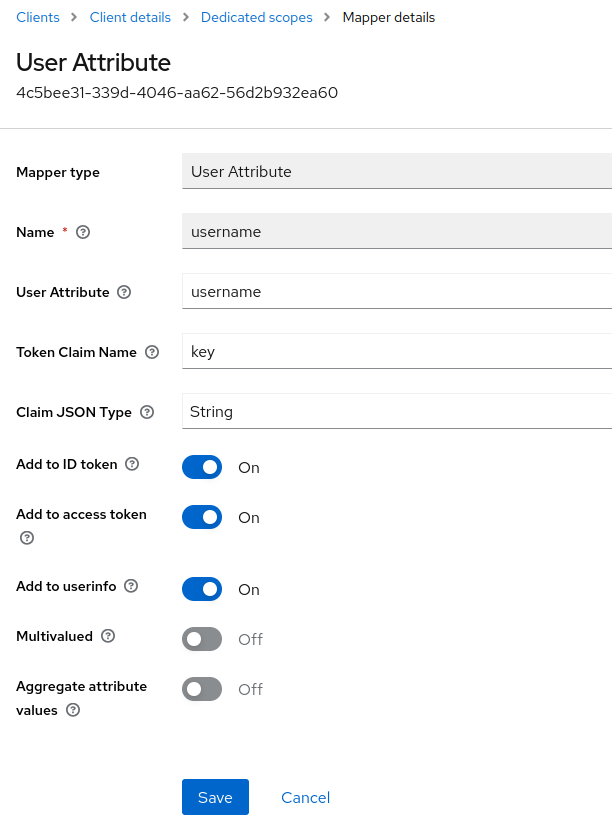Navigate to Client details breadcrumb

[x=130, y=17]
